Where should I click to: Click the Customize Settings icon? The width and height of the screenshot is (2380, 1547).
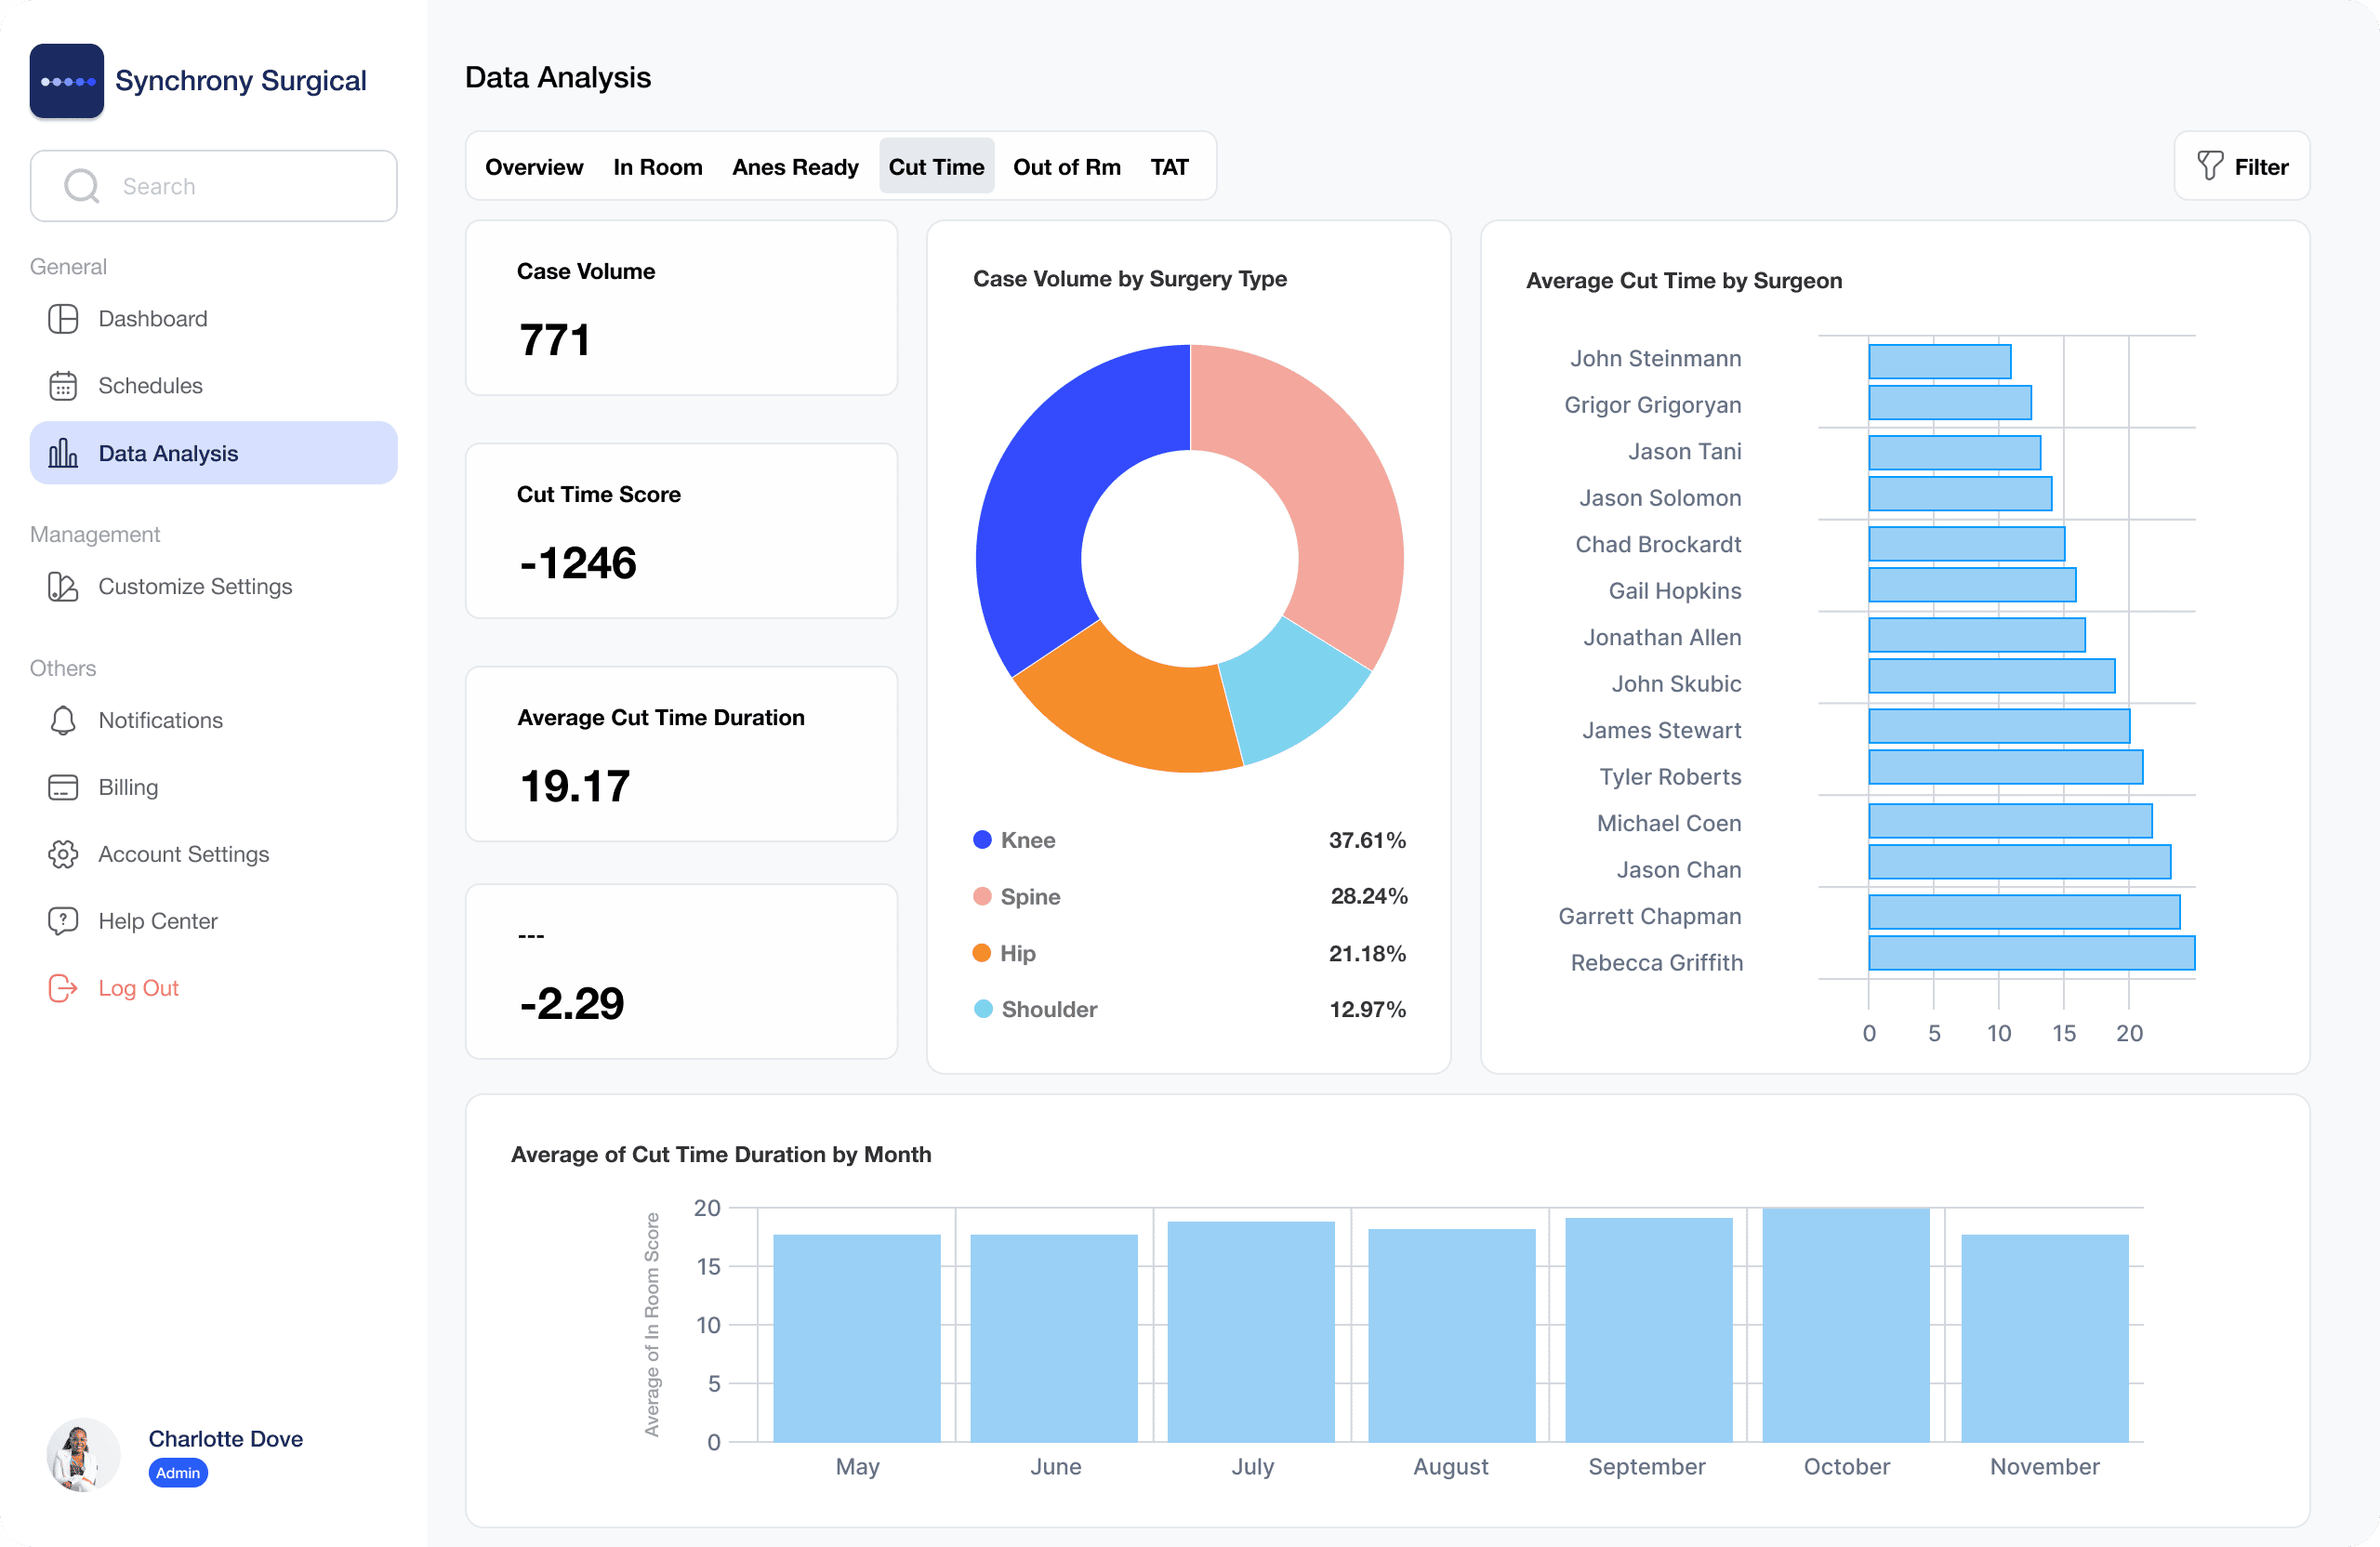[x=63, y=587]
